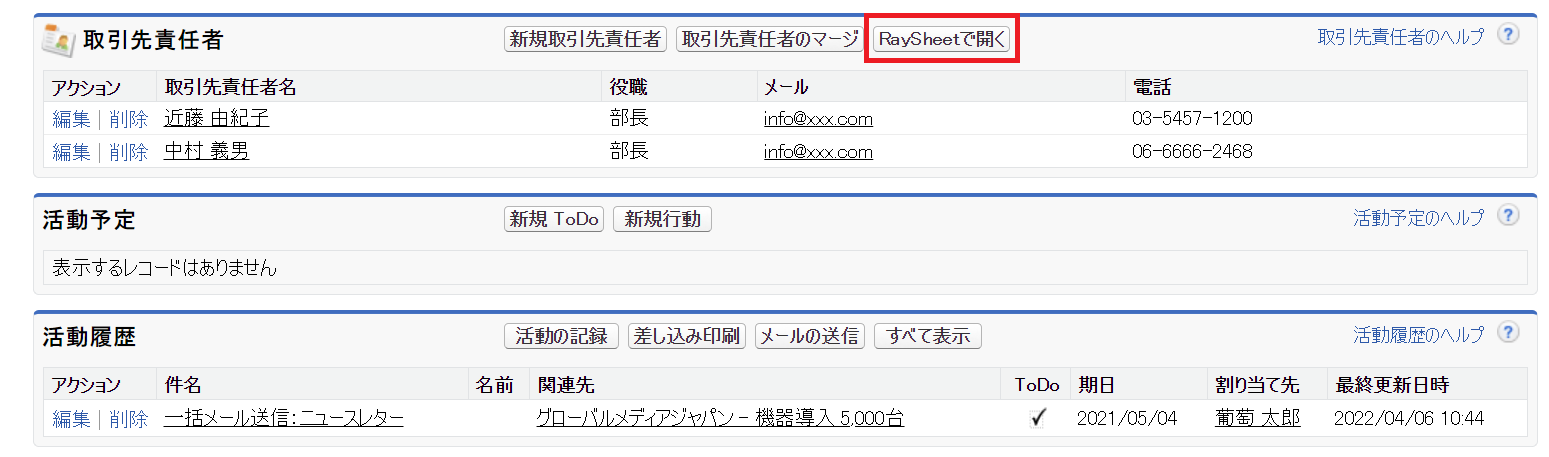Delete the 中村 義男 contact row
1549x457 pixels.
tap(129, 152)
